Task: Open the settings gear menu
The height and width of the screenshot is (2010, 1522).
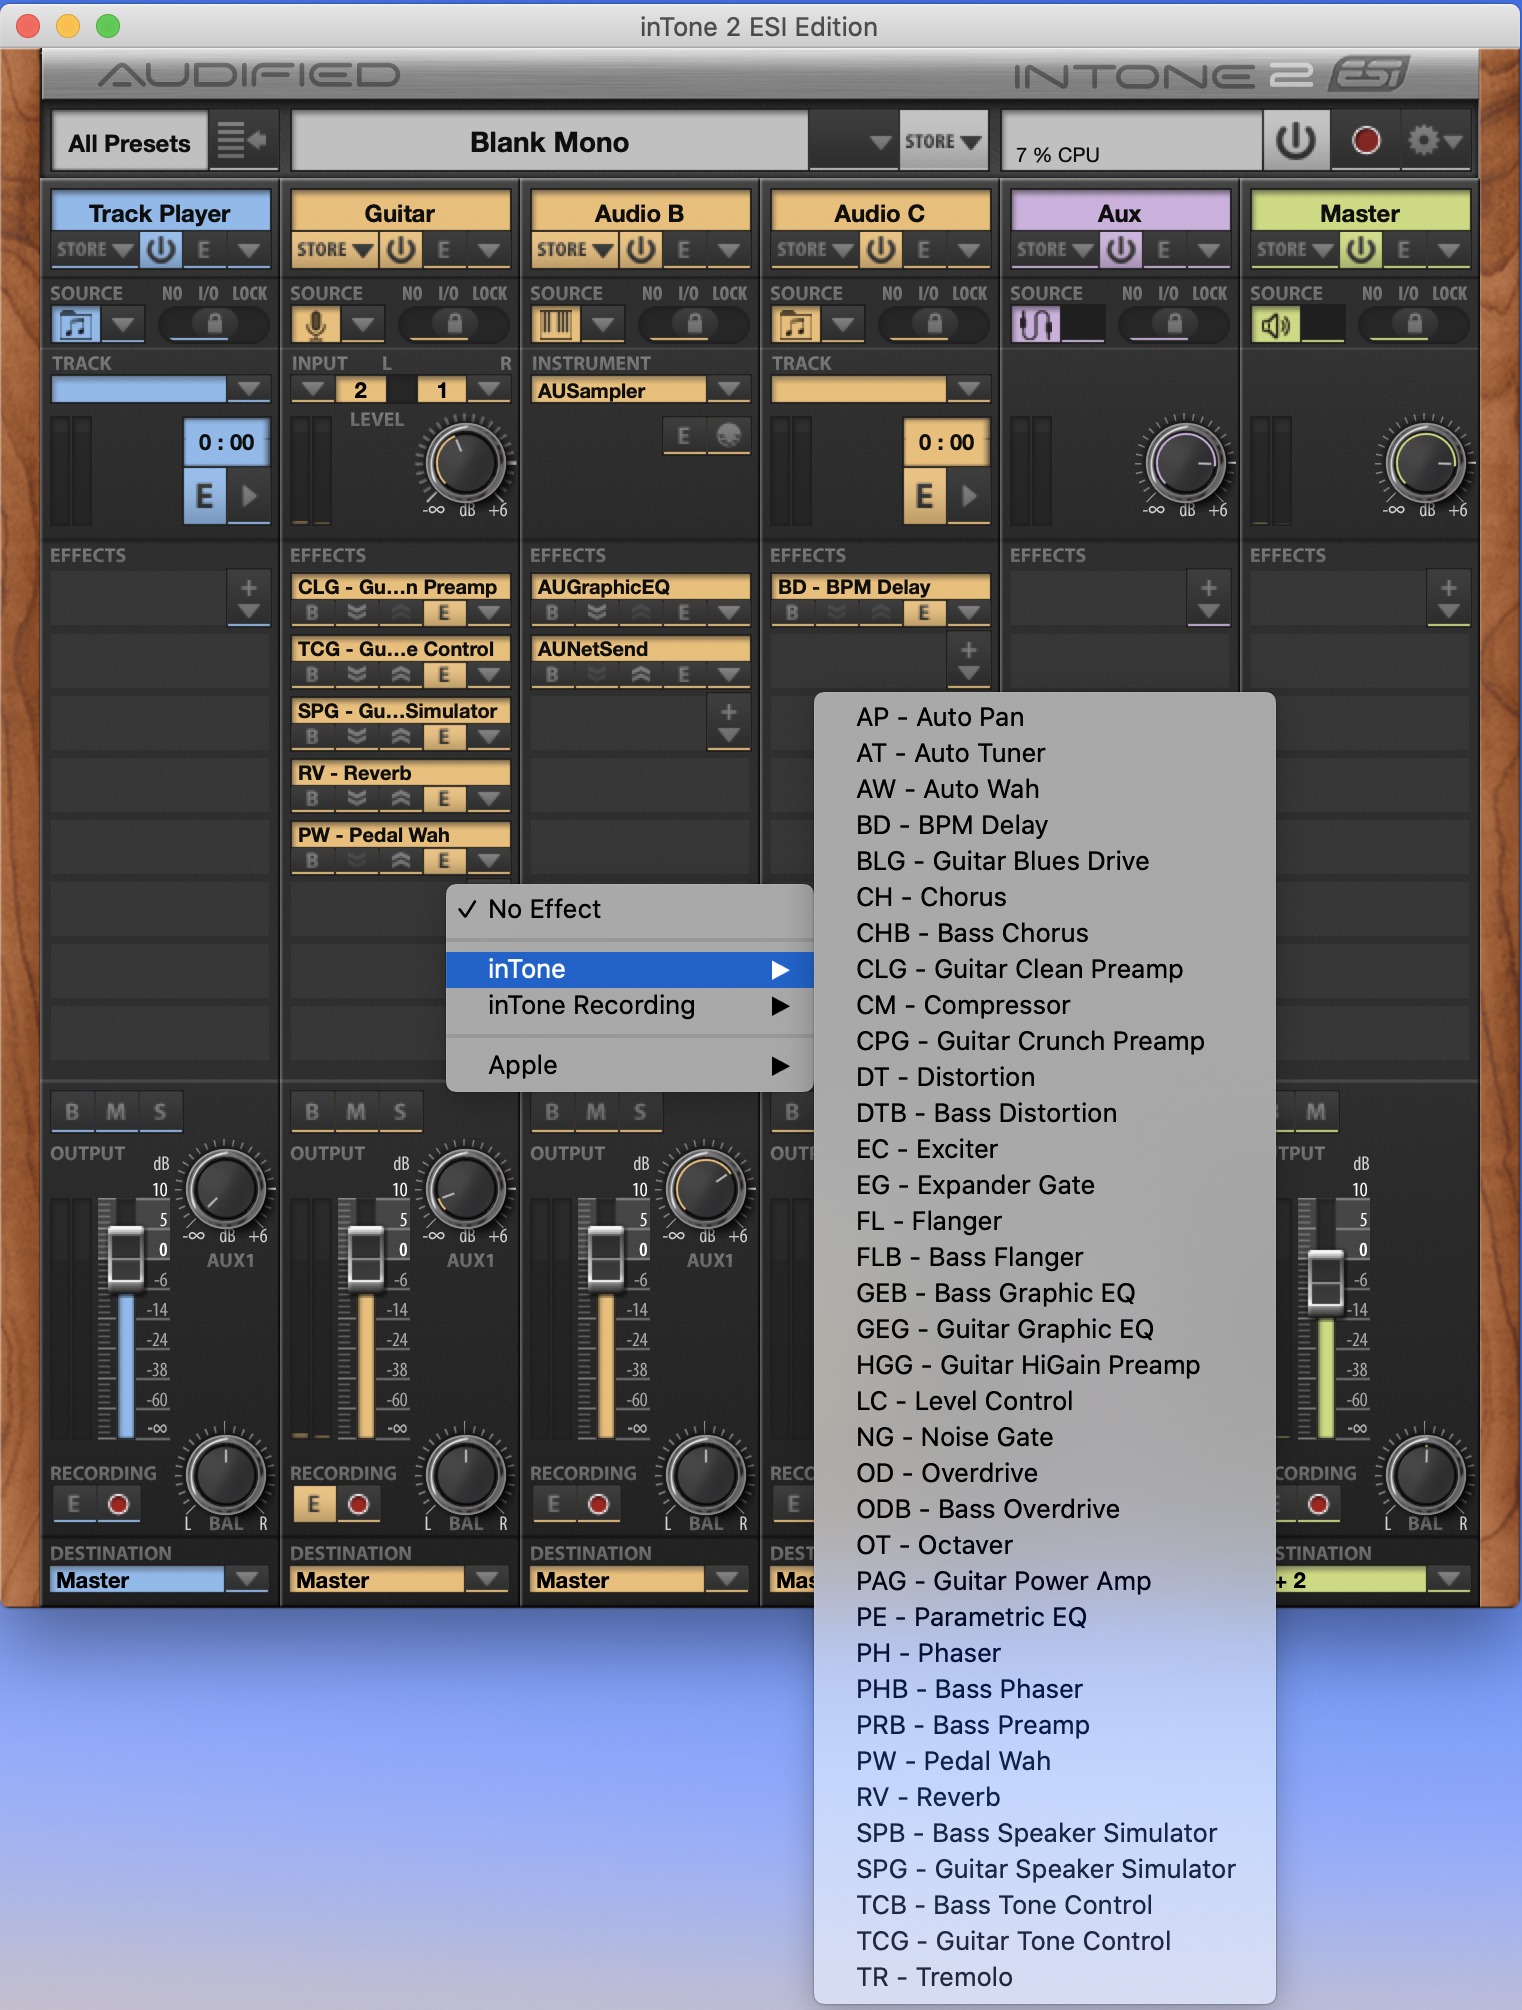Action: [1434, 141]
